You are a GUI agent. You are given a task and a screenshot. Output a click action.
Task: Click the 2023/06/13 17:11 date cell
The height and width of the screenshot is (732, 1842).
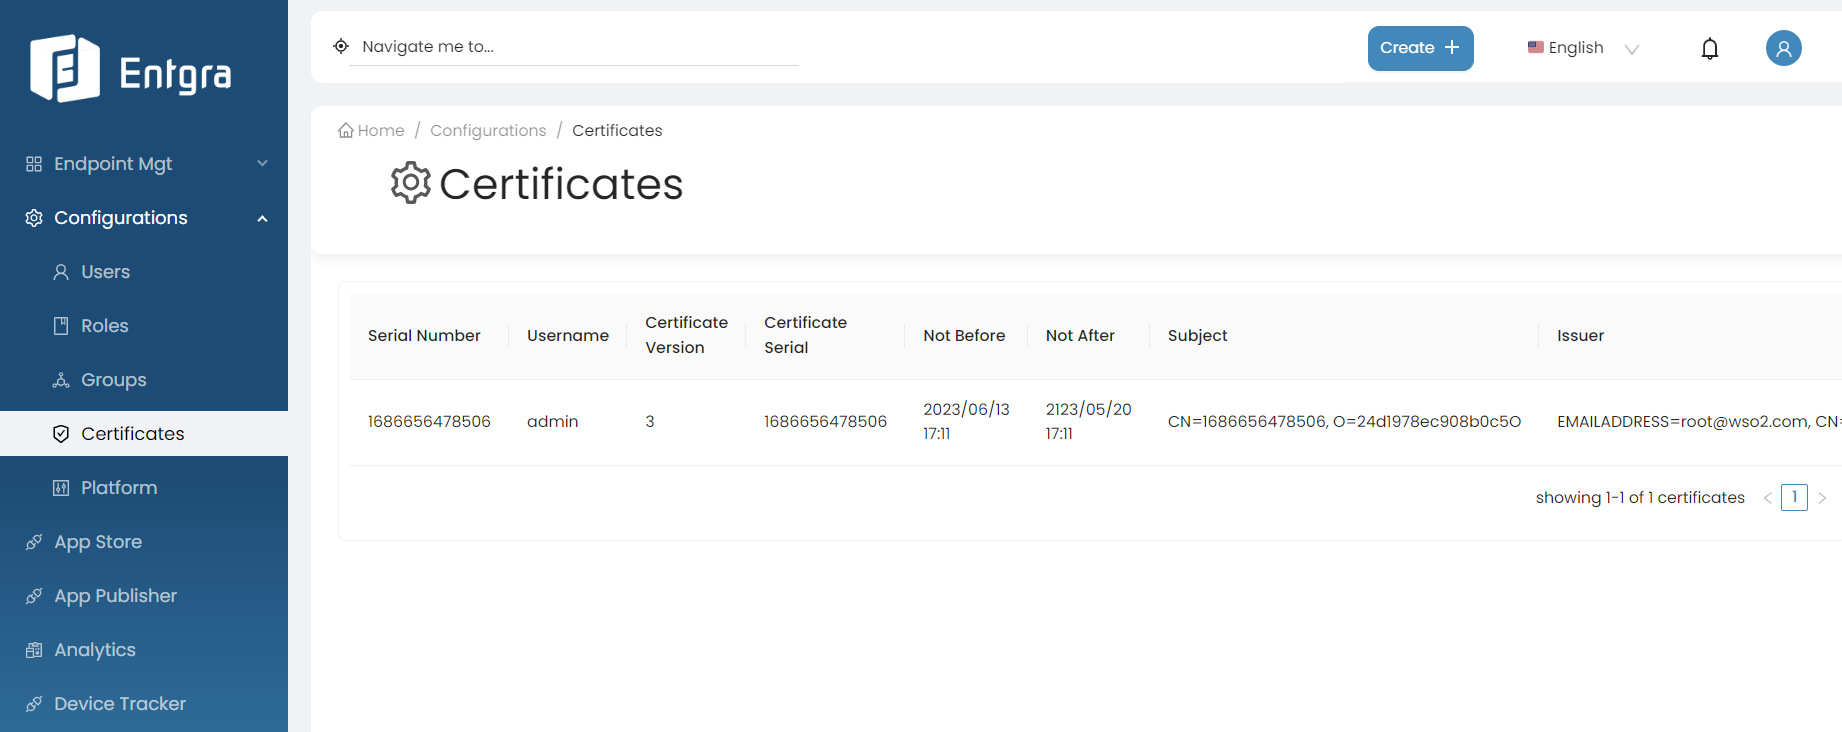pyautogui.click(x=966, y=421)
